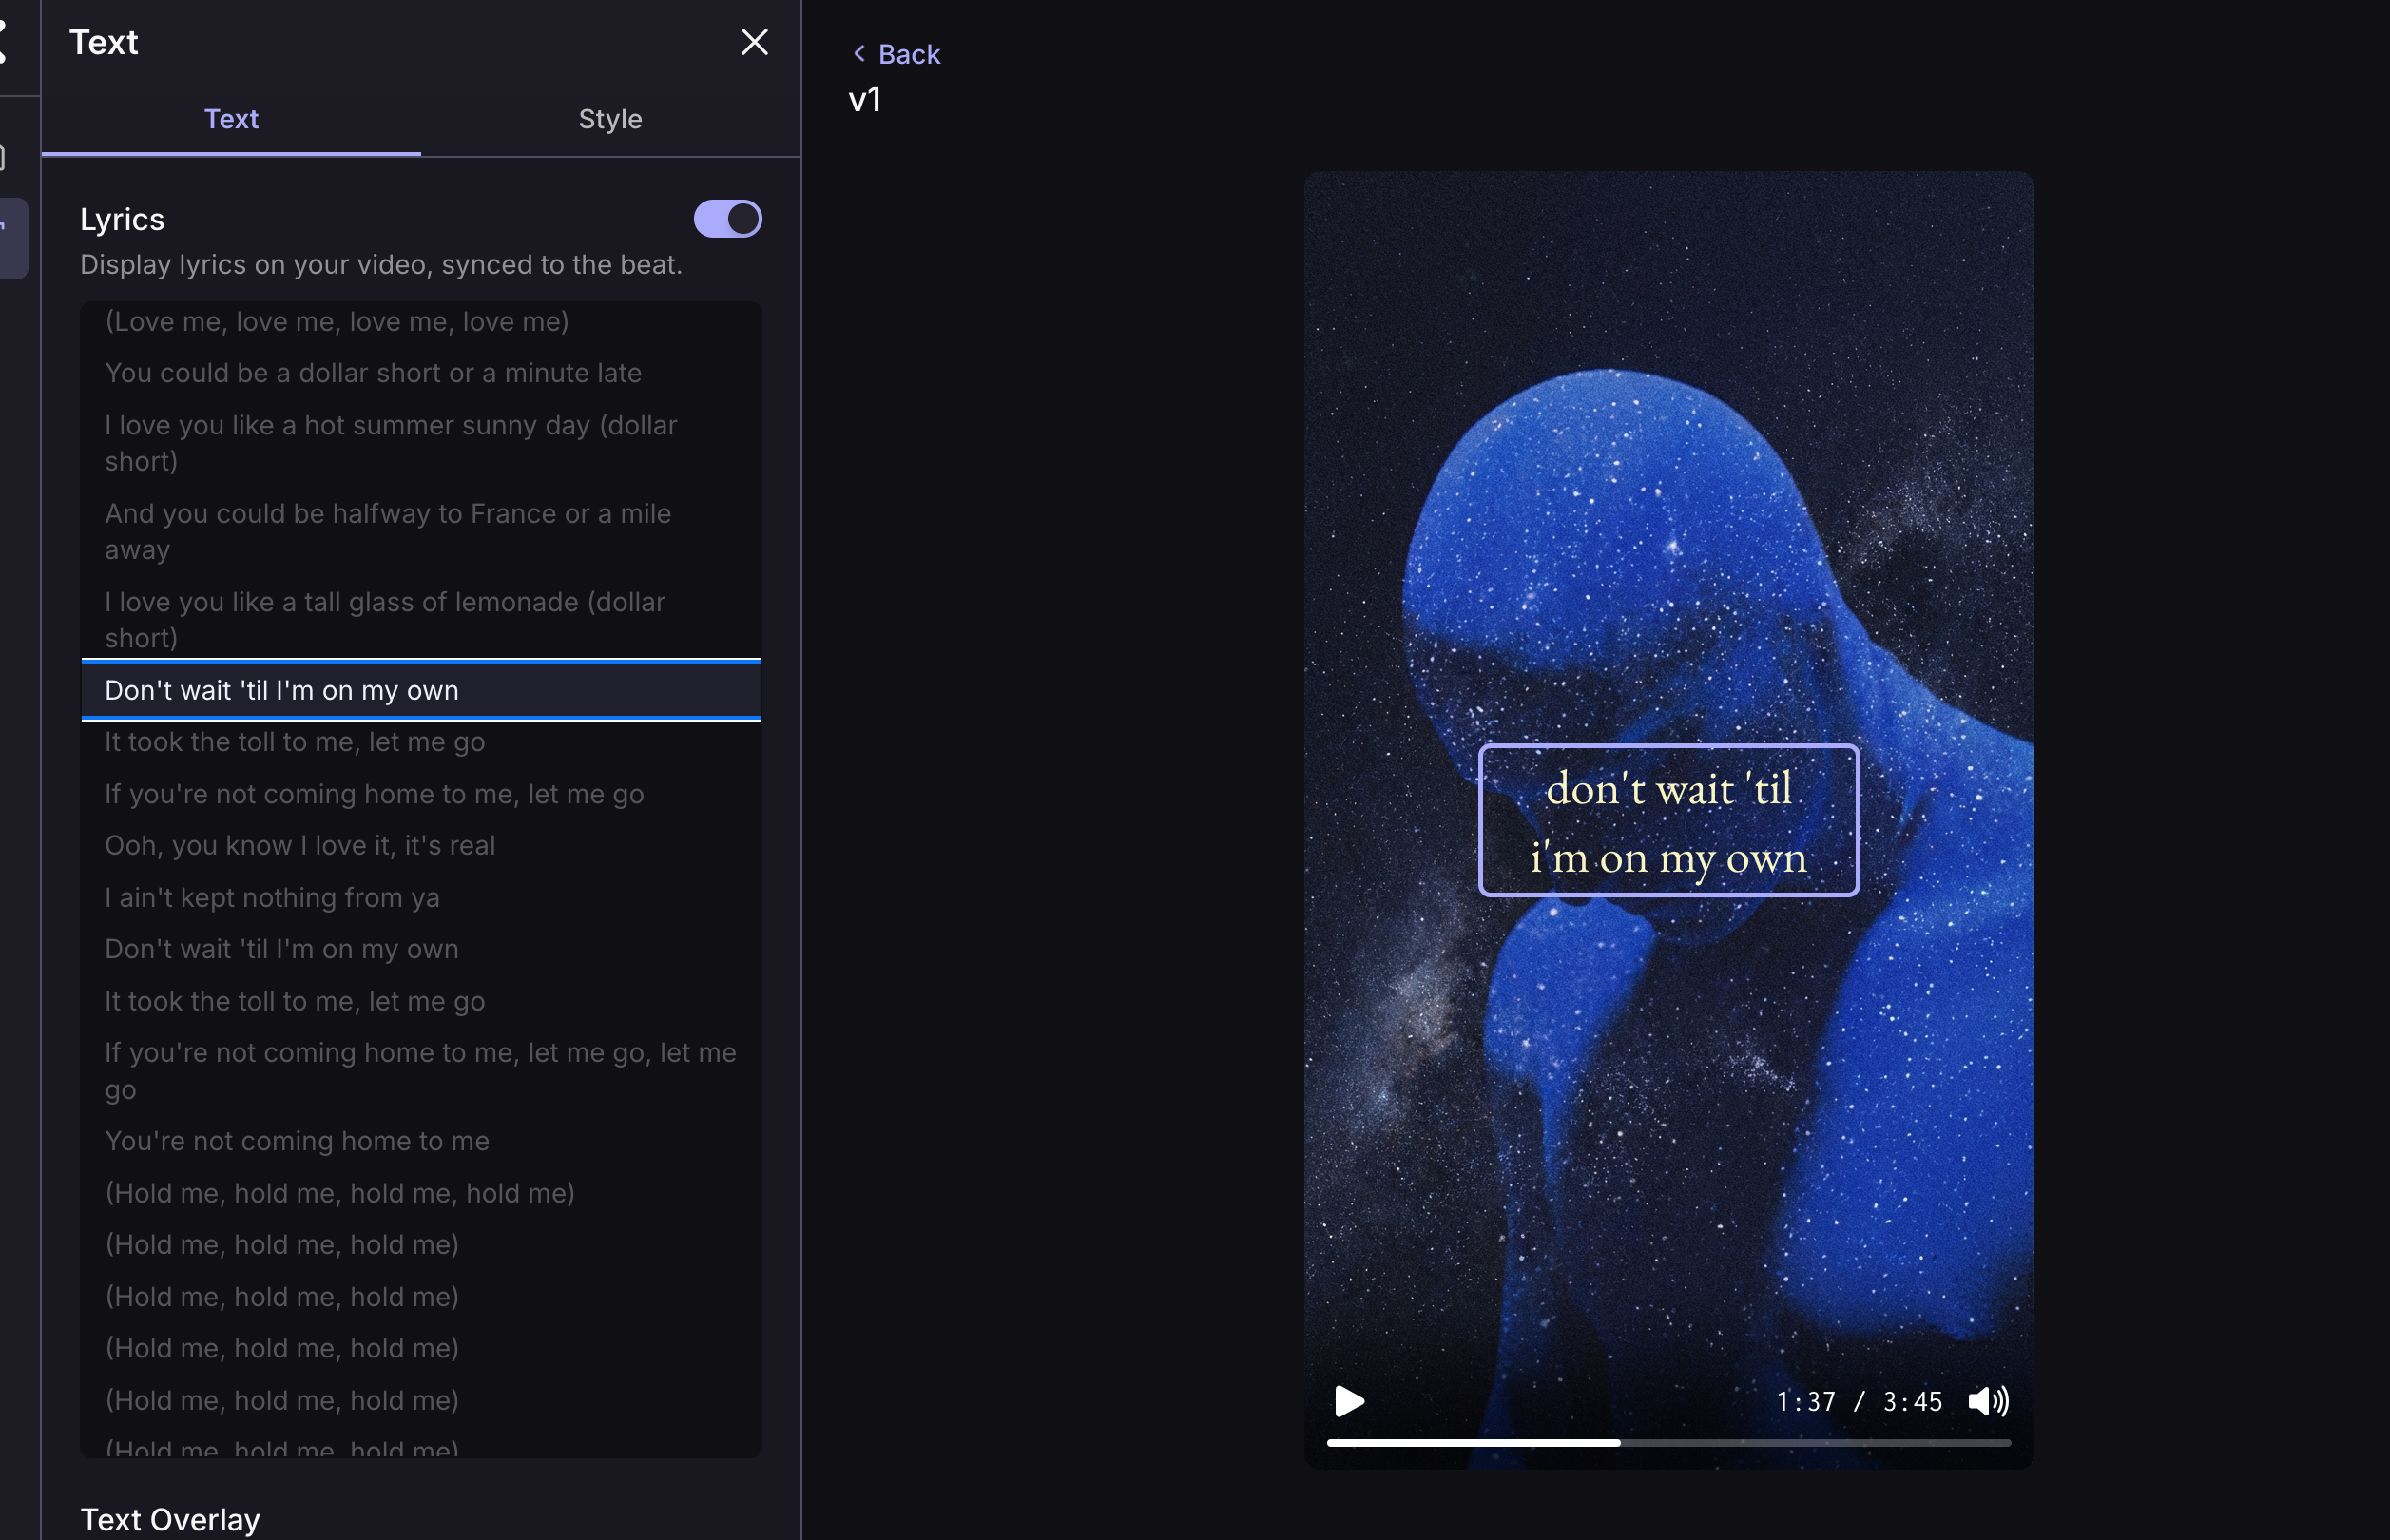Viewport: 2390px width, 1540px height.
Task: Click the Back chevron arrow
Action: coord(860,54)
